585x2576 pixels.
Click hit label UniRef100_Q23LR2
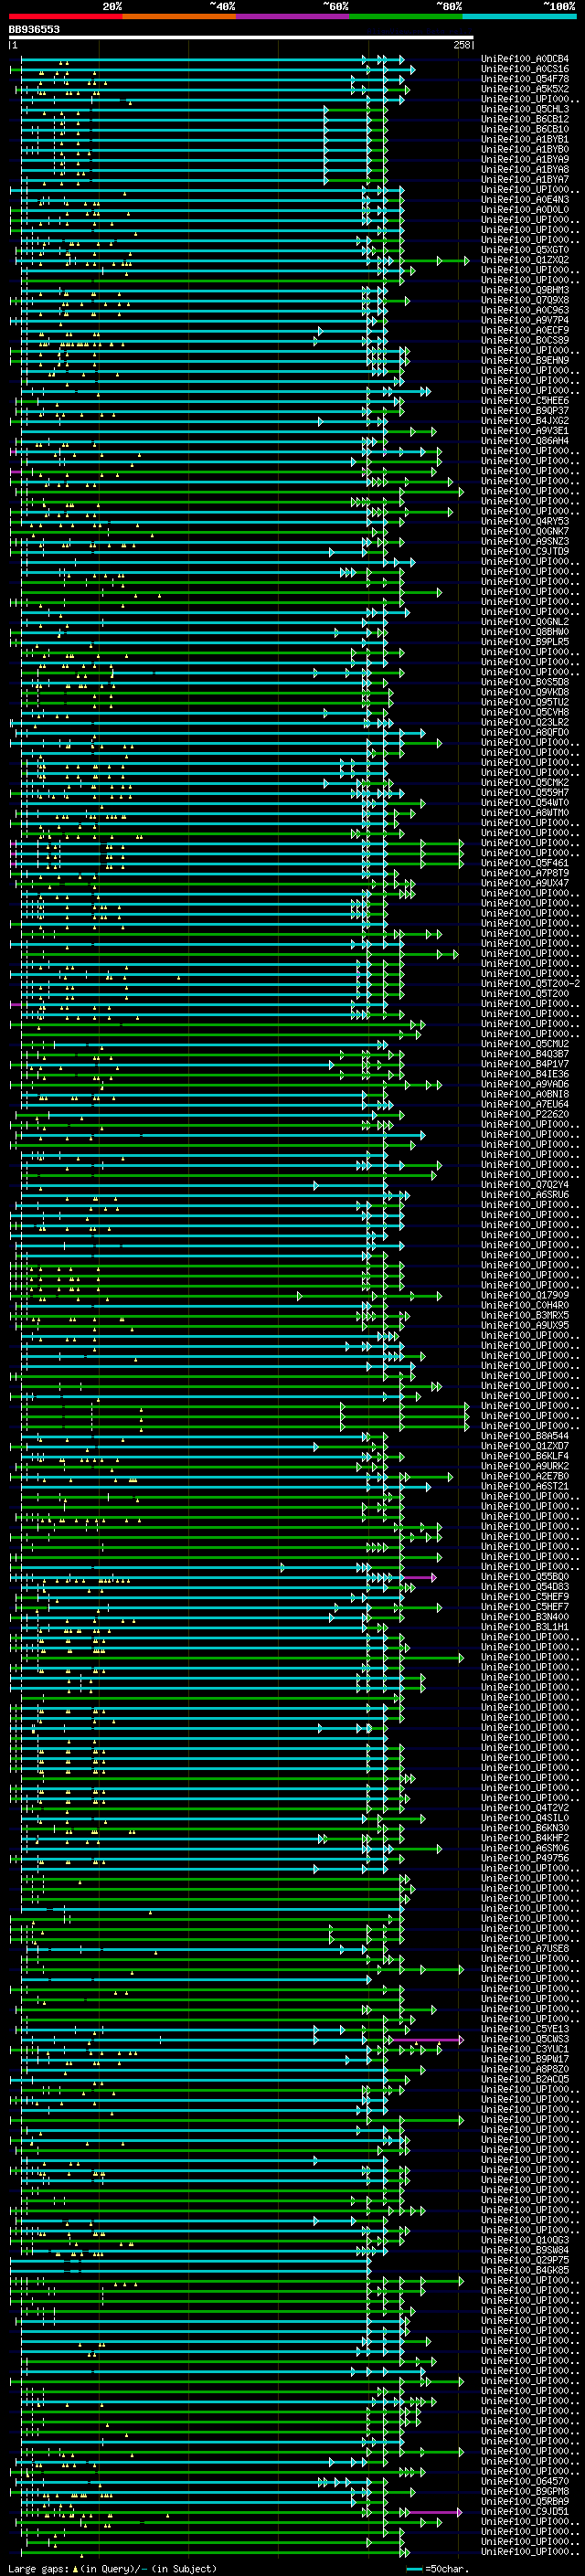(x=525, y=723)
